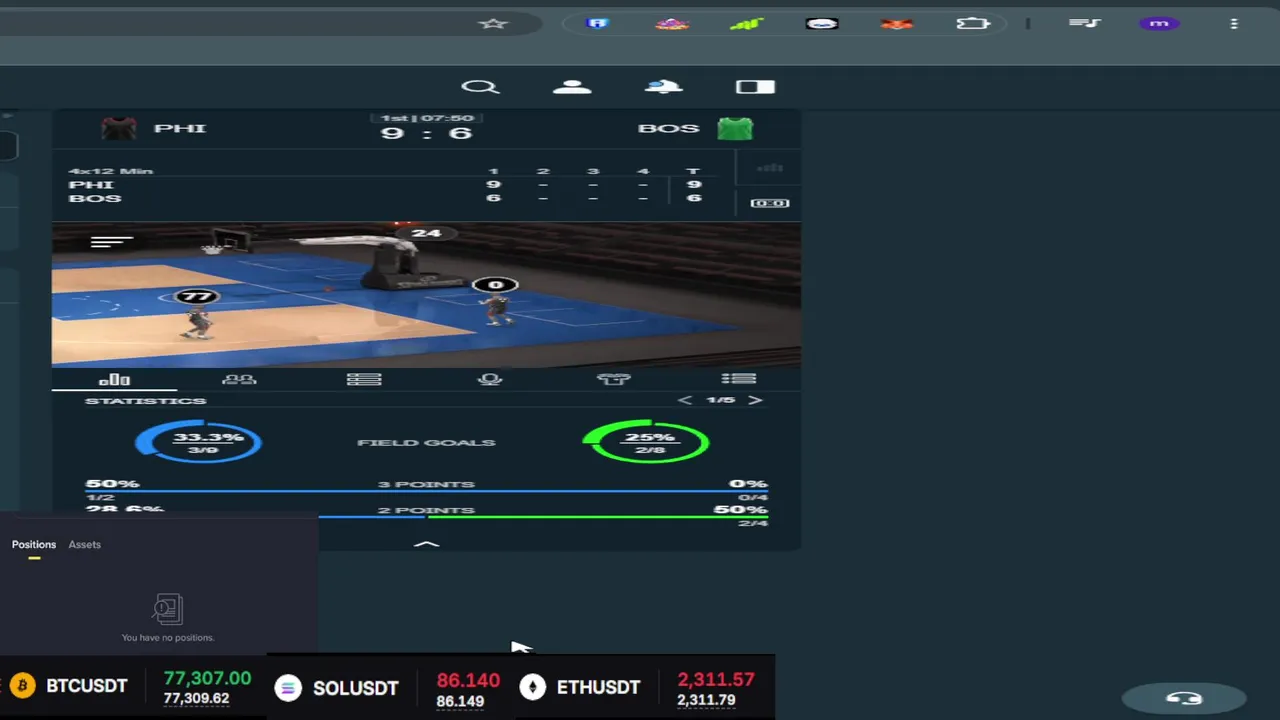
Task: Click the Ethereum coin icon
Action: [533, 687]
